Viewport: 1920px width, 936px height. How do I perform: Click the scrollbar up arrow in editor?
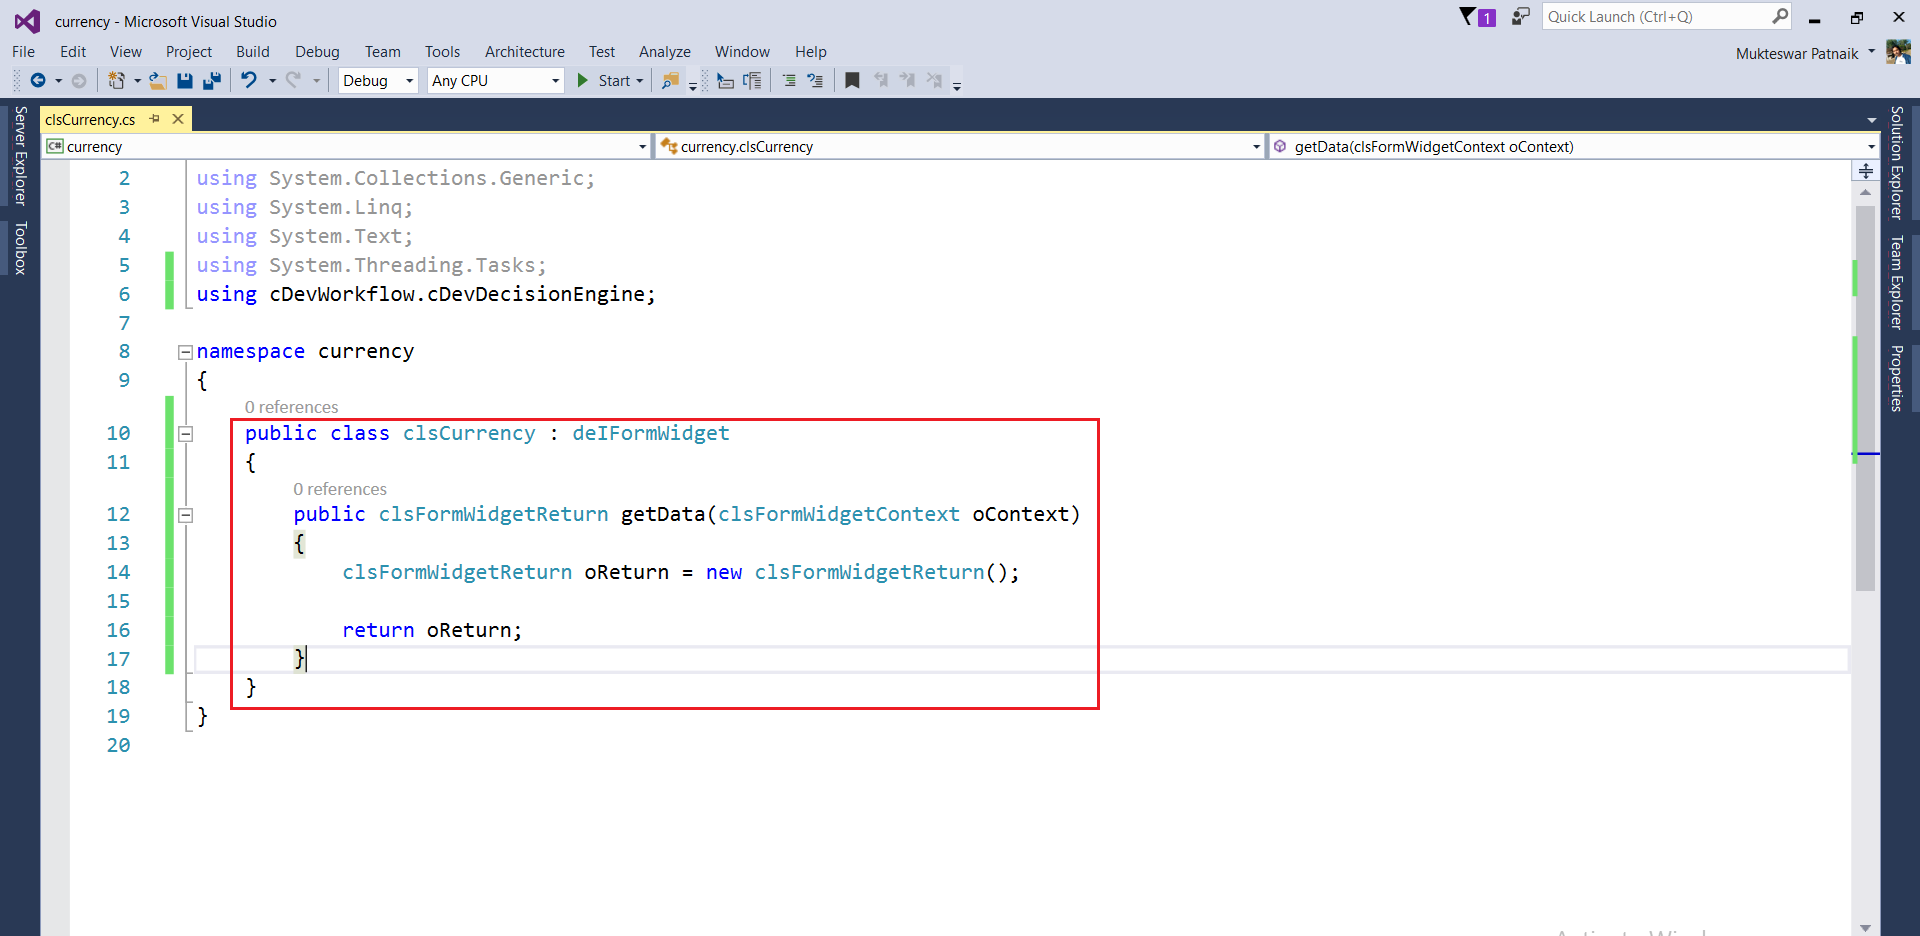tap(1865, 192)
